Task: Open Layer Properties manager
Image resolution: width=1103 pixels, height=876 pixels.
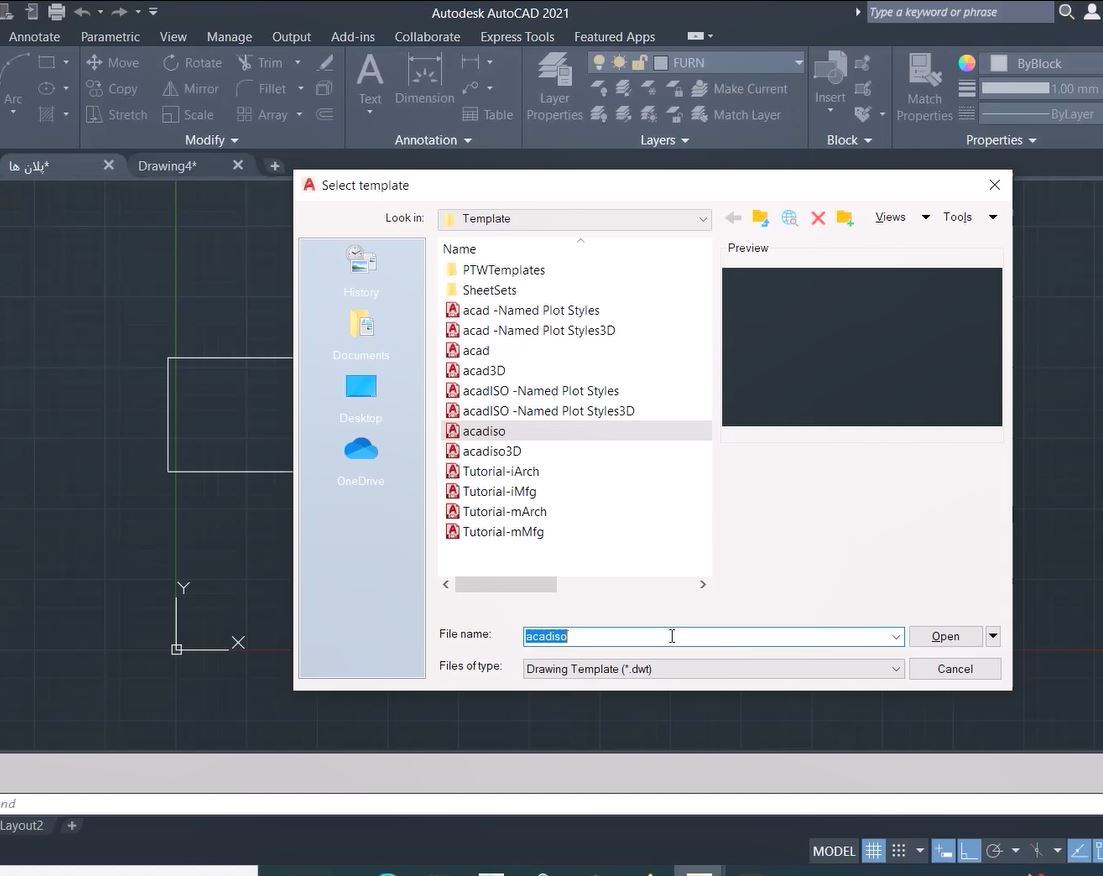Action: (554, 87)
